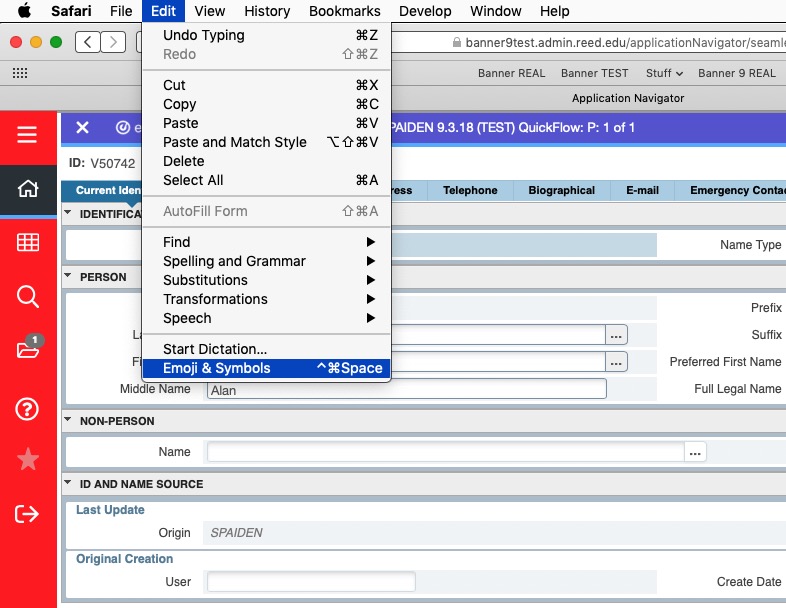Open the hamburger menu in red sidebar
Viewport: 786px width, 608px height.
(x=27, y=134)
